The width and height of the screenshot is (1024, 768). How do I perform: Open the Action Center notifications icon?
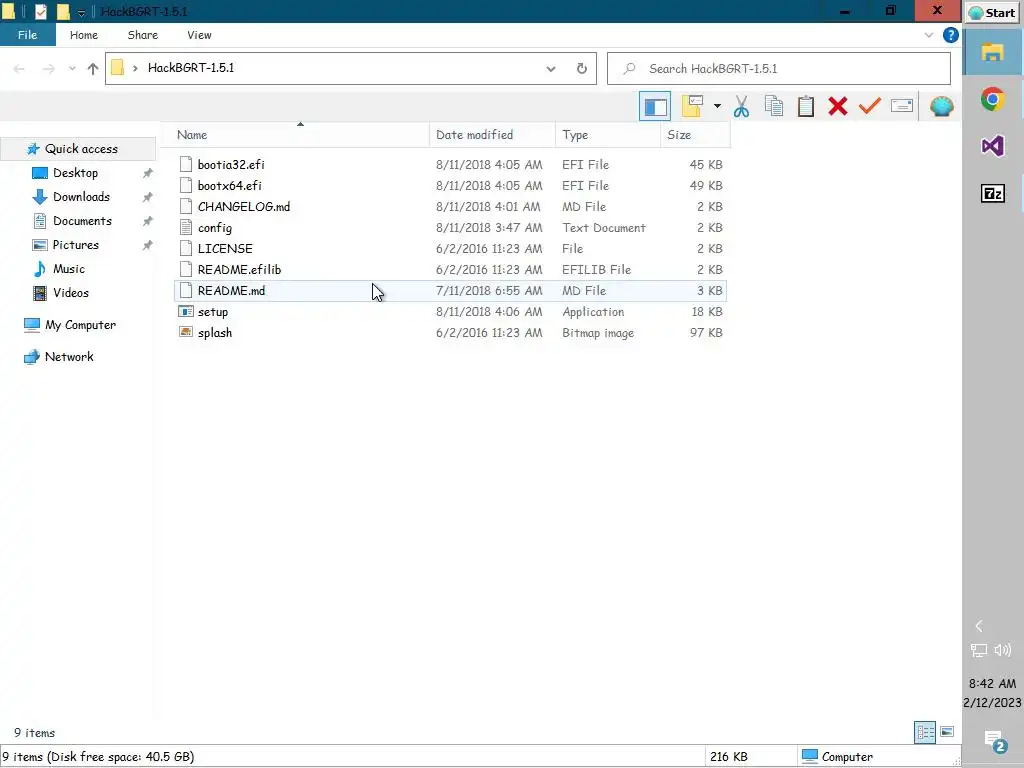996,741
